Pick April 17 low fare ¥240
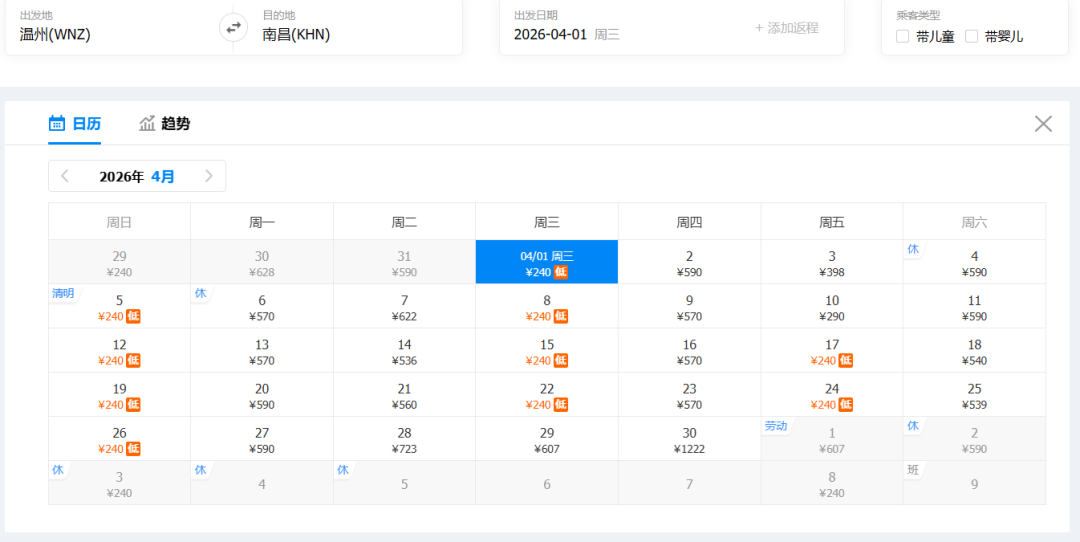 [832, 352]
